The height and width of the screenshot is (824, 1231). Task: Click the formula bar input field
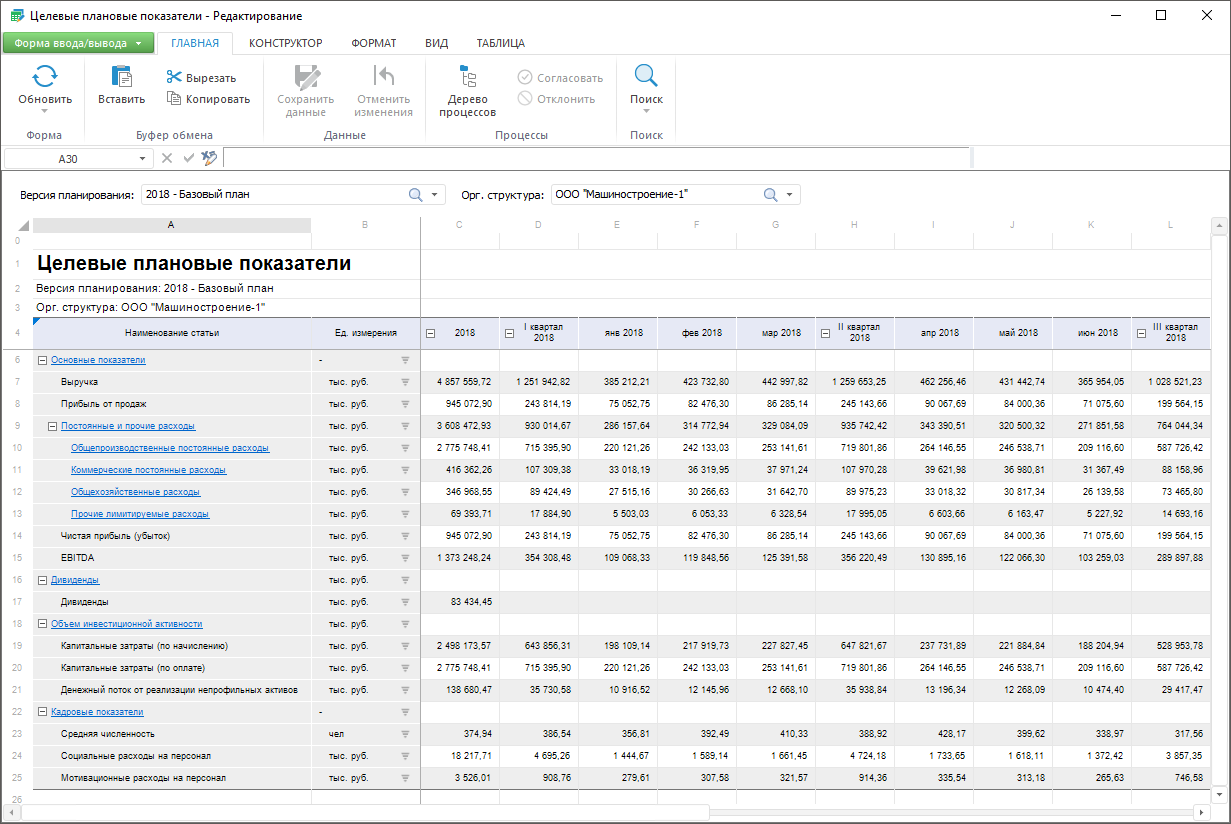[x=596, y=158]
